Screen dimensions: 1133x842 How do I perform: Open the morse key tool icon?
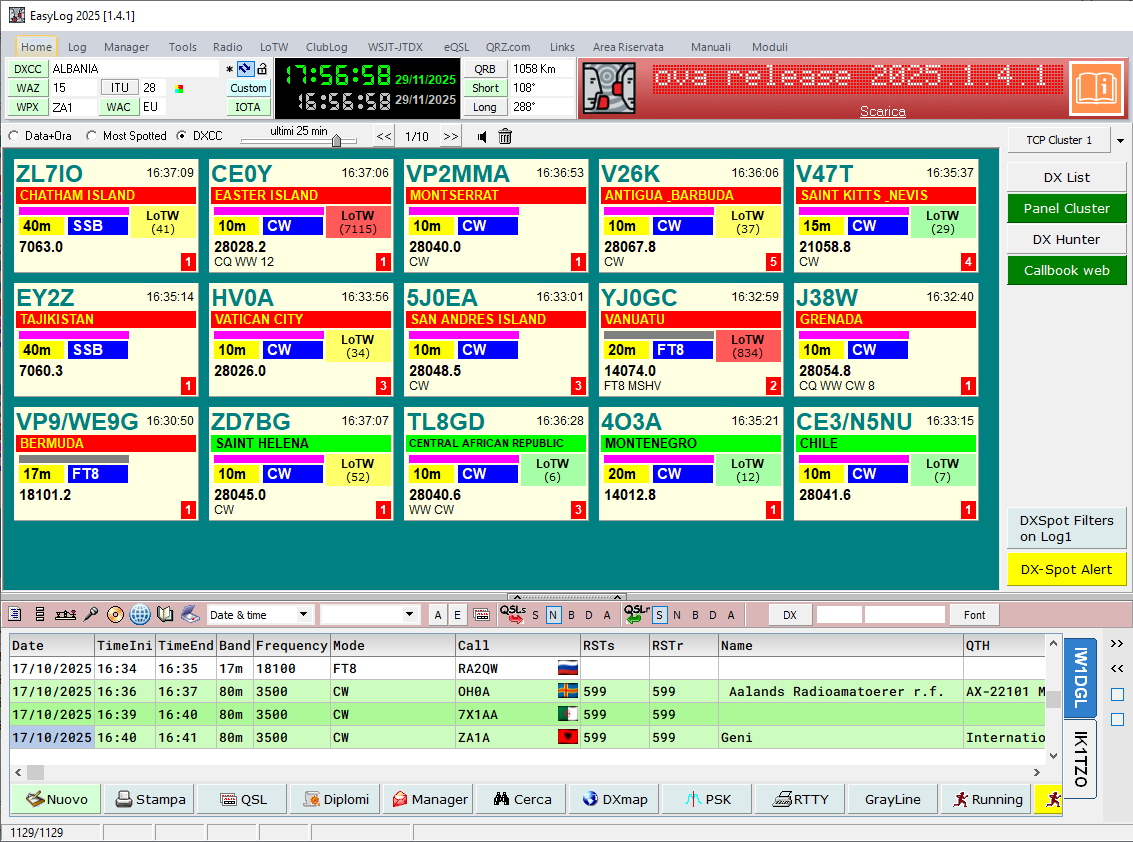tap(65, 614)
